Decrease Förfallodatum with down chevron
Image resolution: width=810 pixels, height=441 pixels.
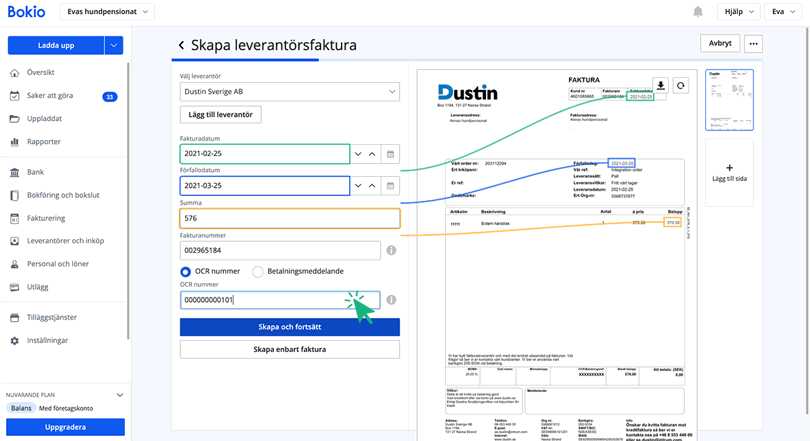358,185
